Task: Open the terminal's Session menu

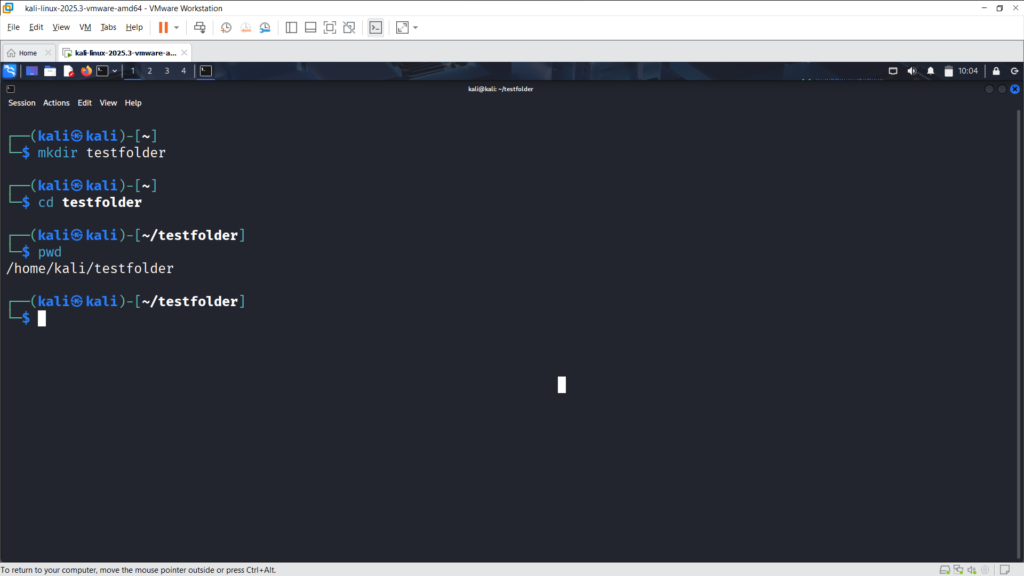Action: pos(21,103)
